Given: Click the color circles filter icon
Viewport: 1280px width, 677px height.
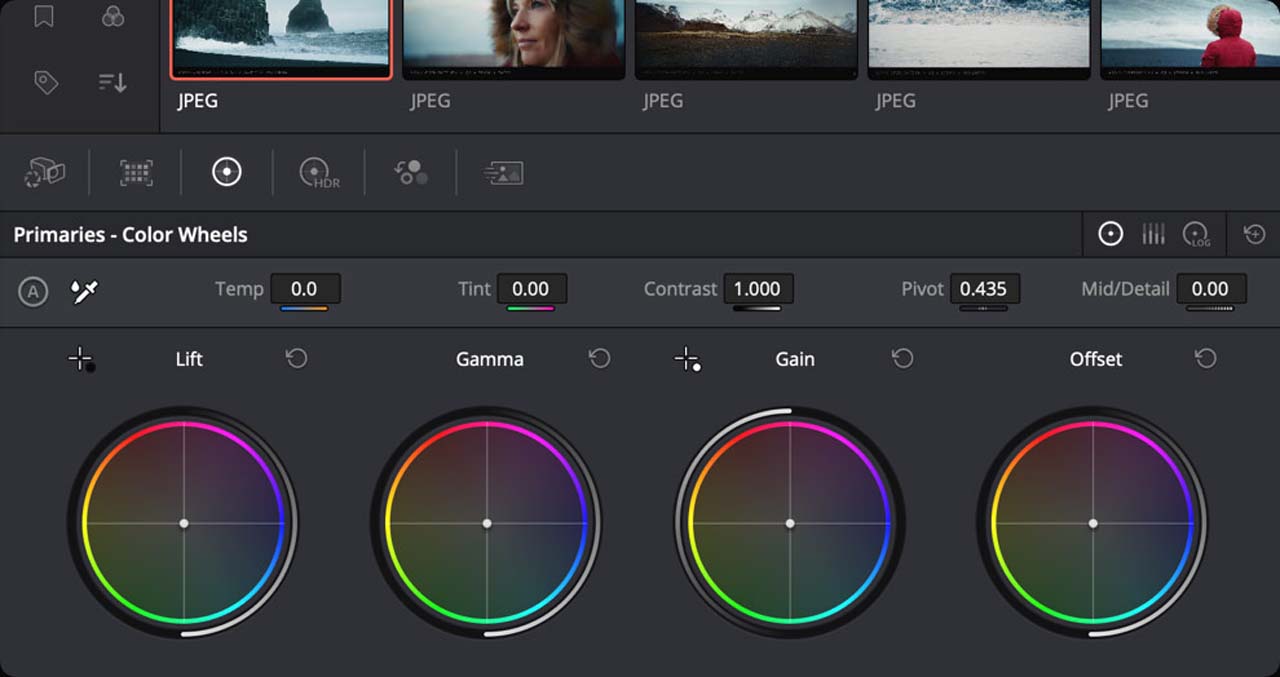Looking at the screenshot, I should [113, 16].
